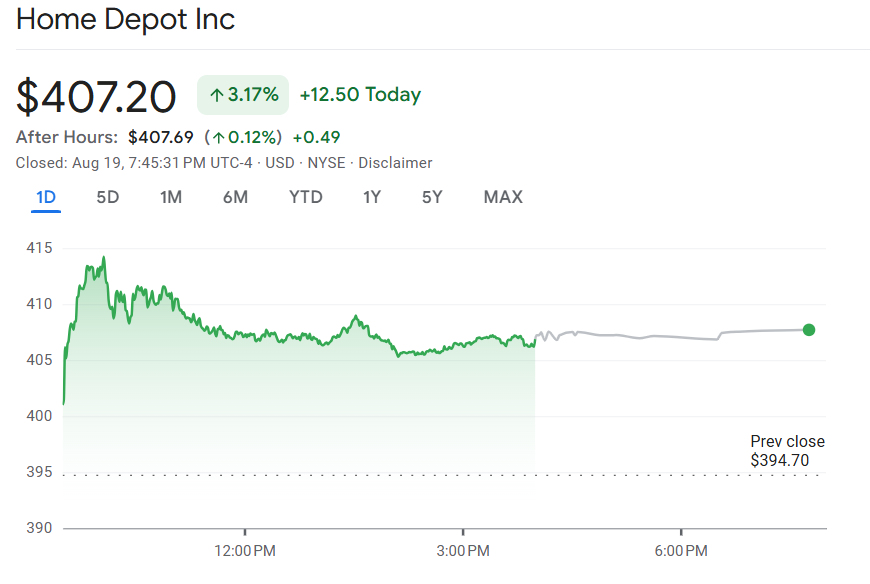View the 5Y chart tab
Viewport: 870px width, 584px height.
(x=432, y=197)
